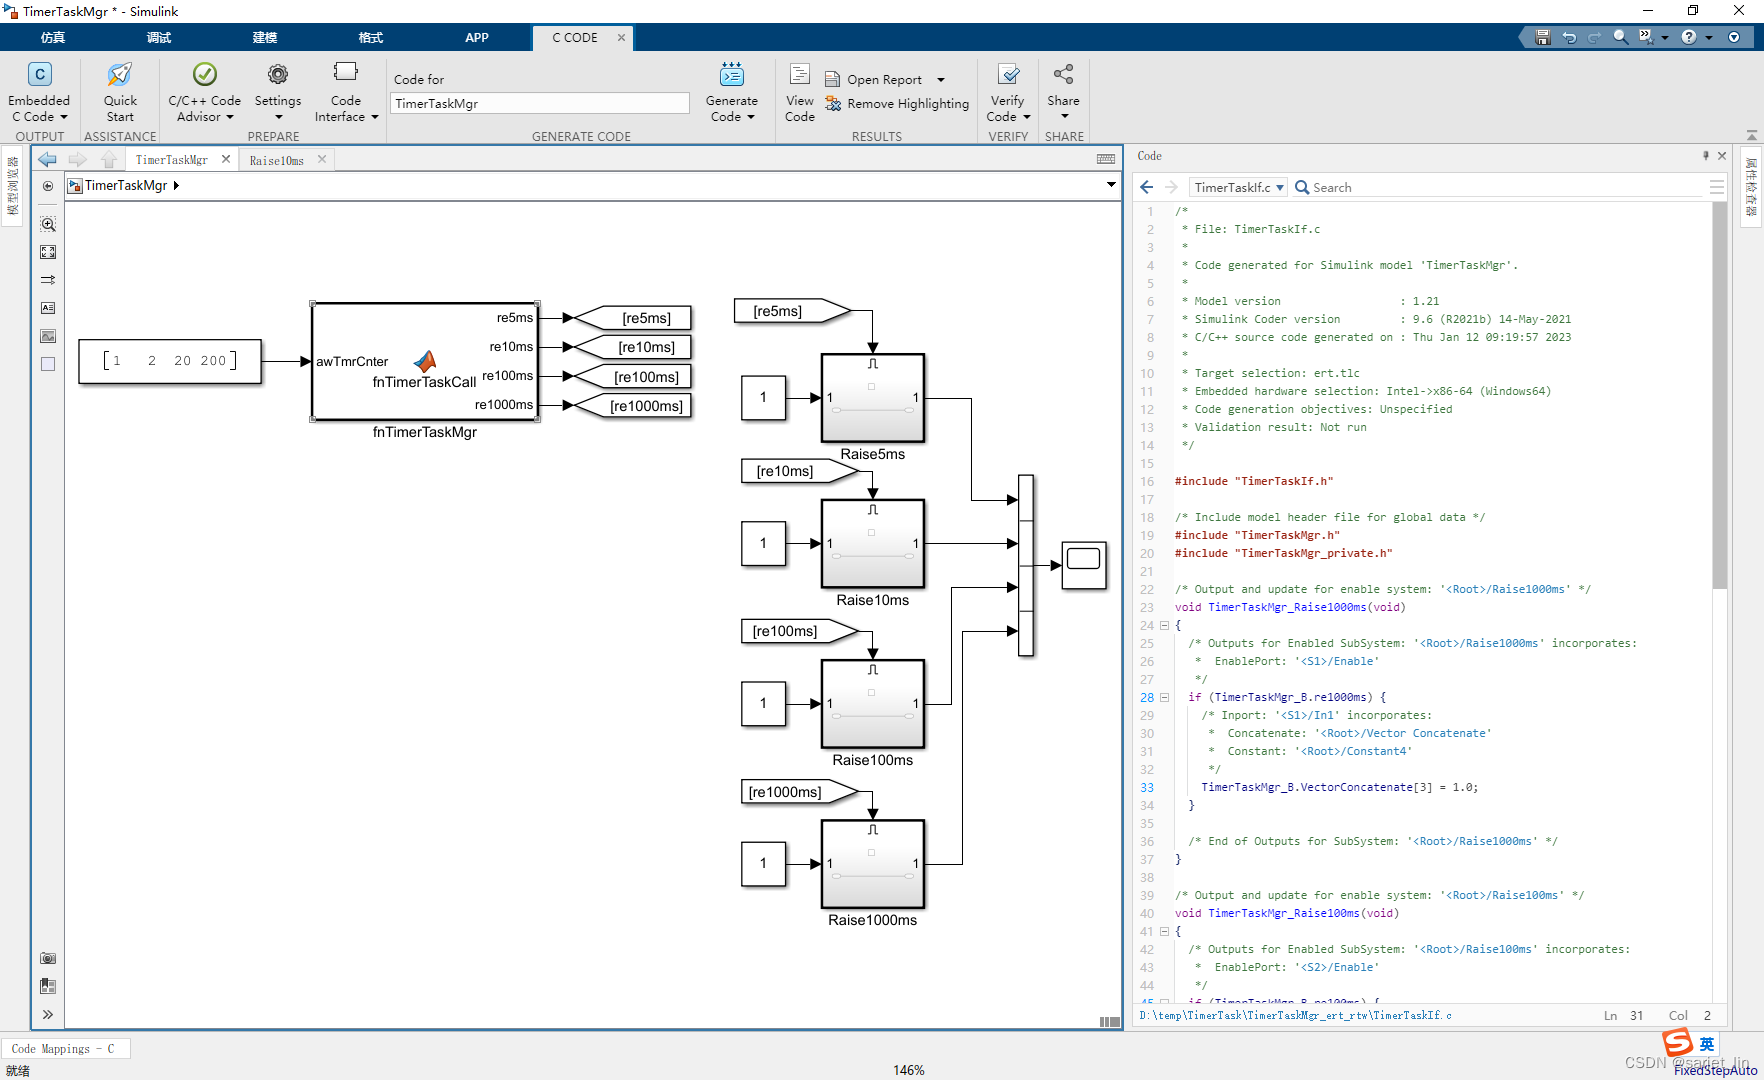
Task: Collapse the left palette with the chevron
Action: tap(46, 1013)
